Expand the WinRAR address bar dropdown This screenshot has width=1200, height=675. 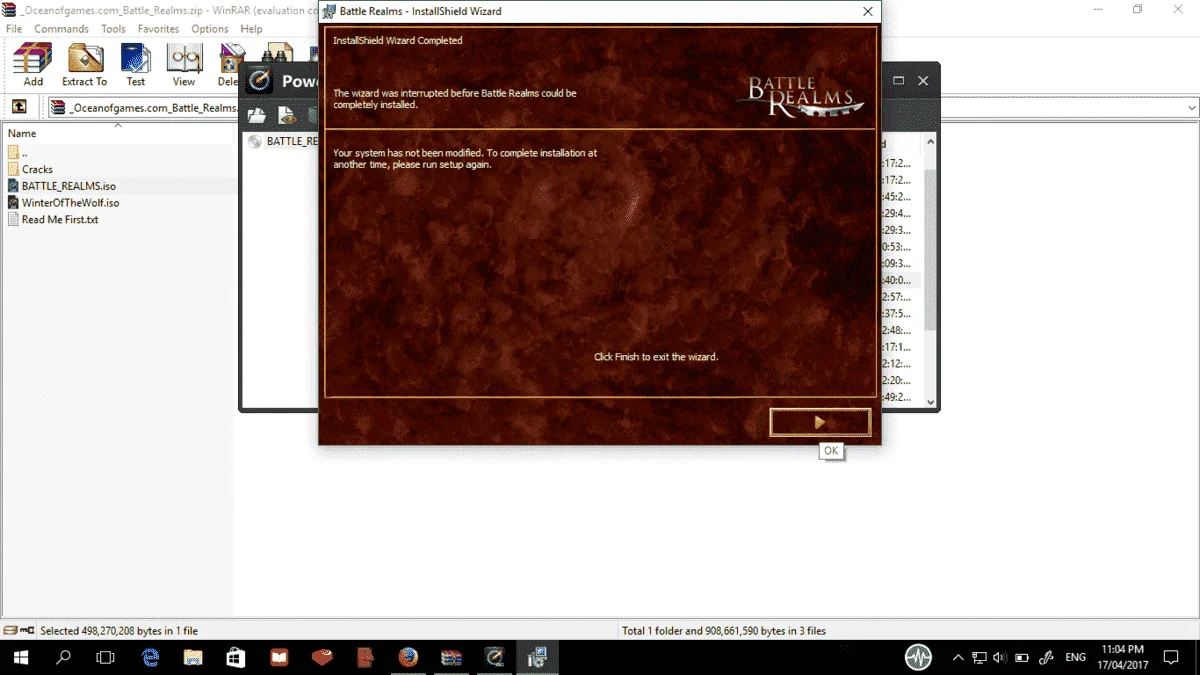[x=1191, y=108]
